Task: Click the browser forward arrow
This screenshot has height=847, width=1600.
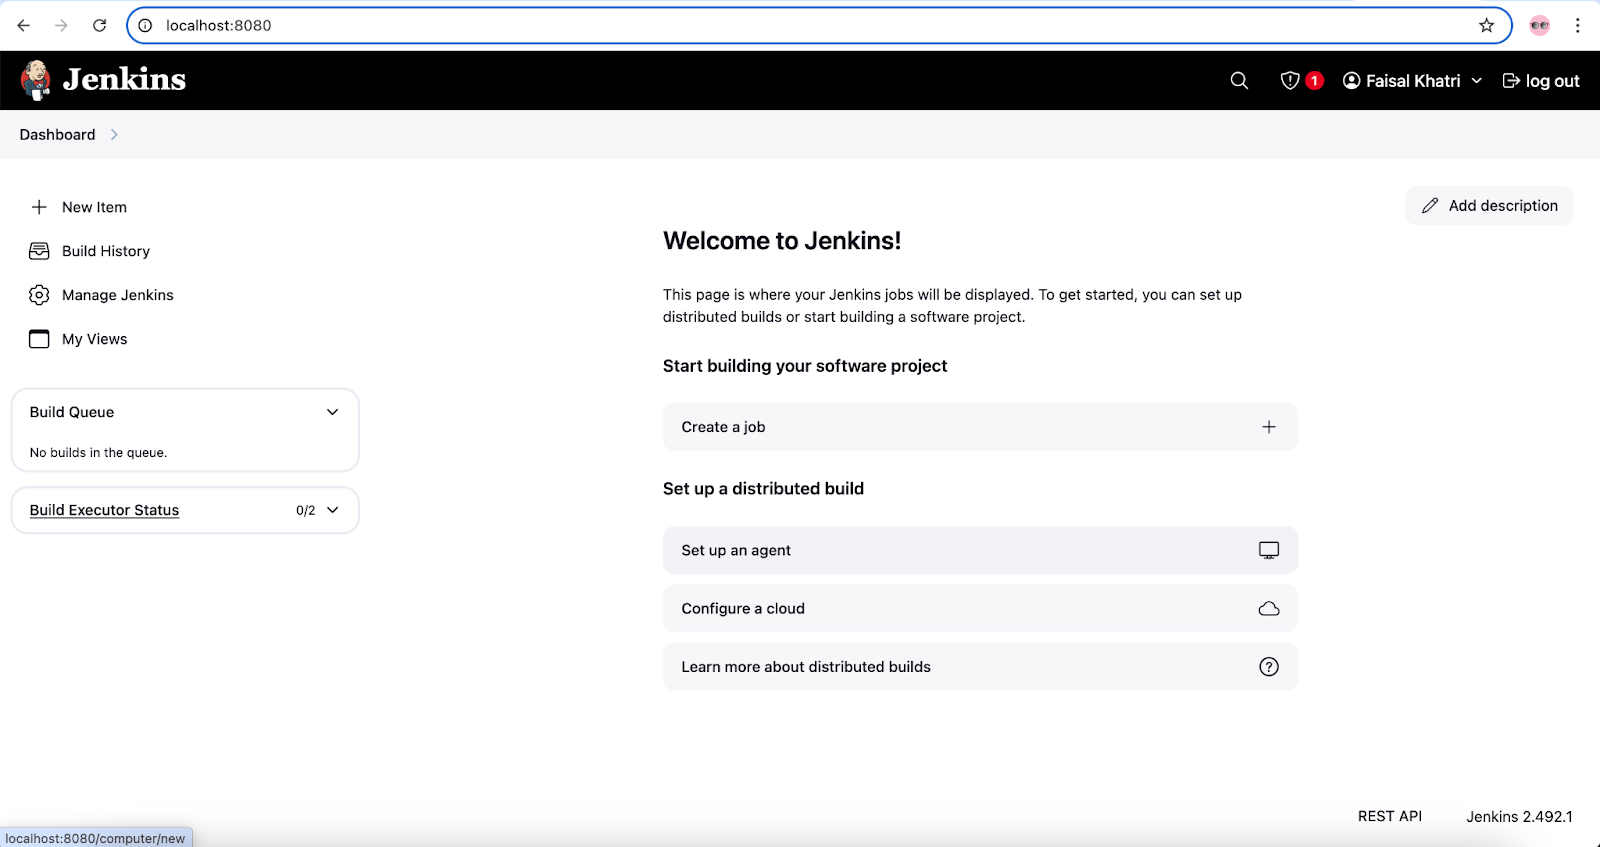Action: click(x=61, y=25)
